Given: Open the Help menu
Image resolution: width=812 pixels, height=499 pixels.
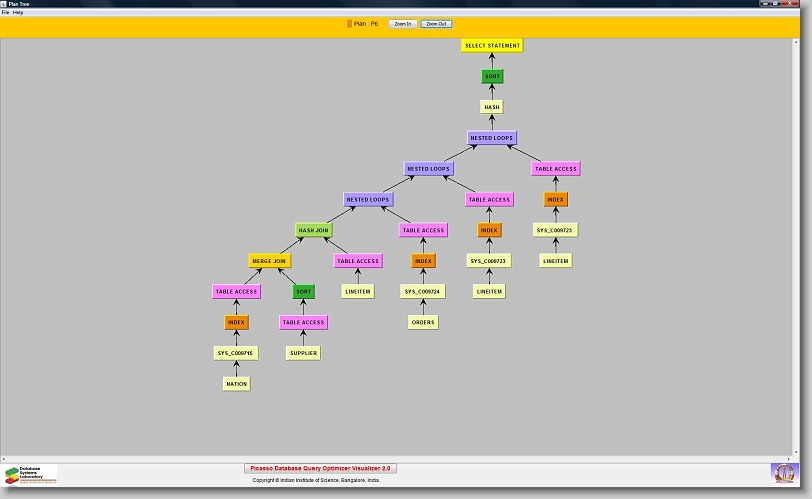Looking at the screenshot, I should coord(18,12).
